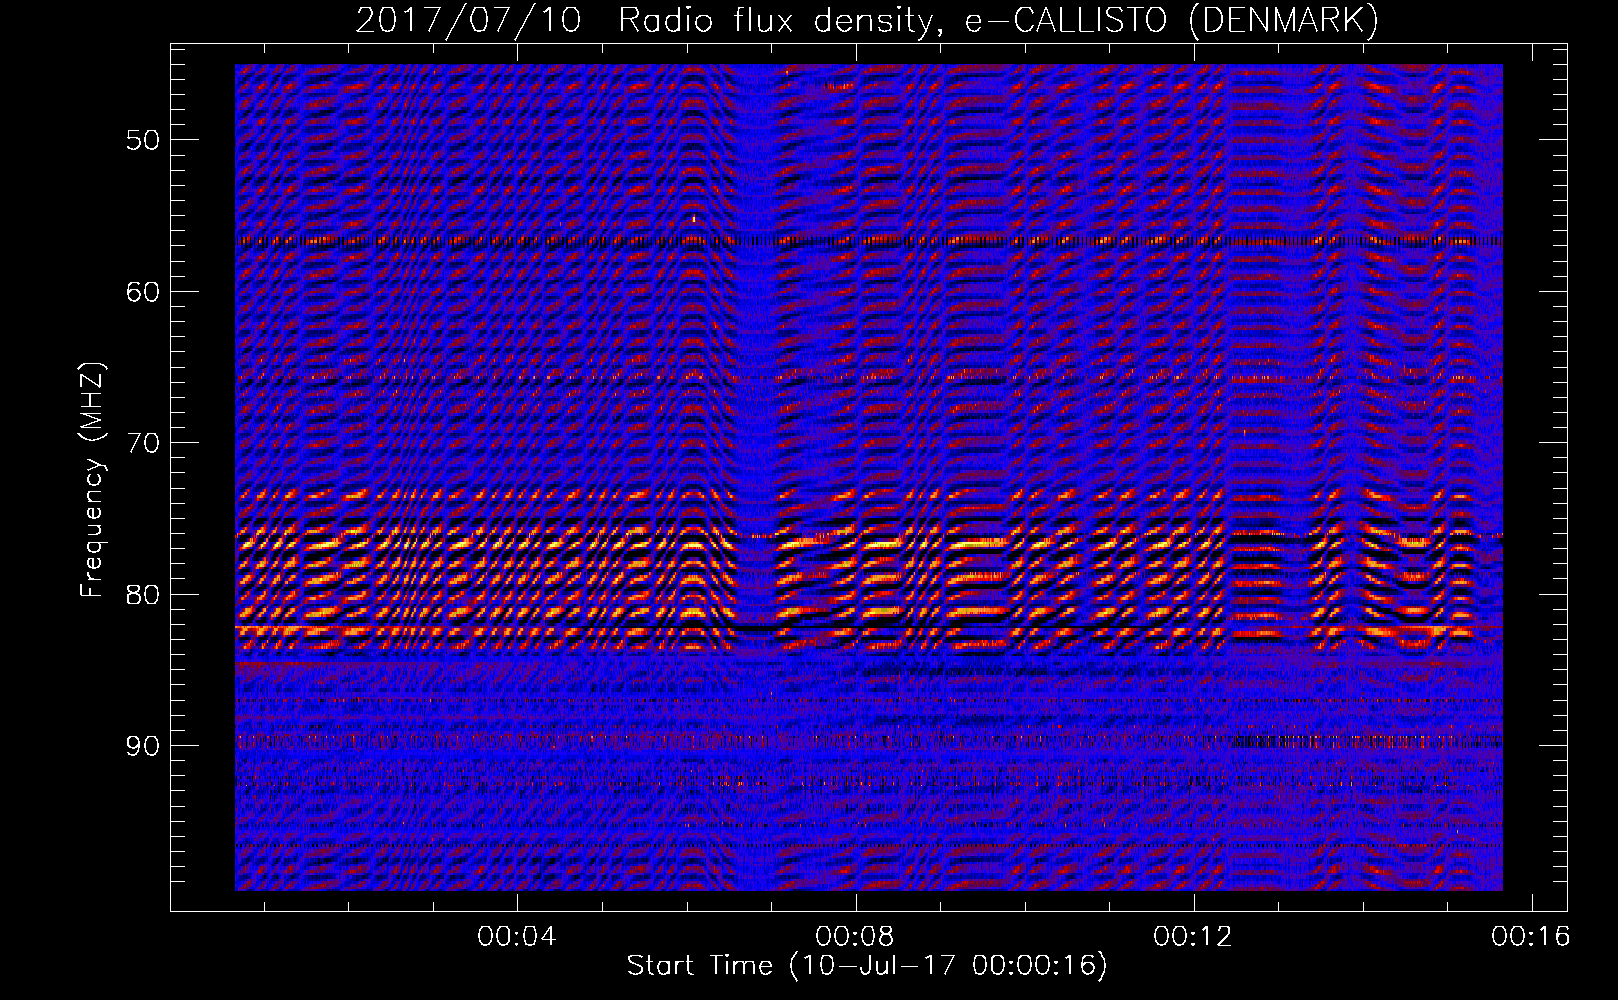Viewport: 1618px width, 1000px height.
Task: Click the frequency tick label '70'
Action: (143, 443)
